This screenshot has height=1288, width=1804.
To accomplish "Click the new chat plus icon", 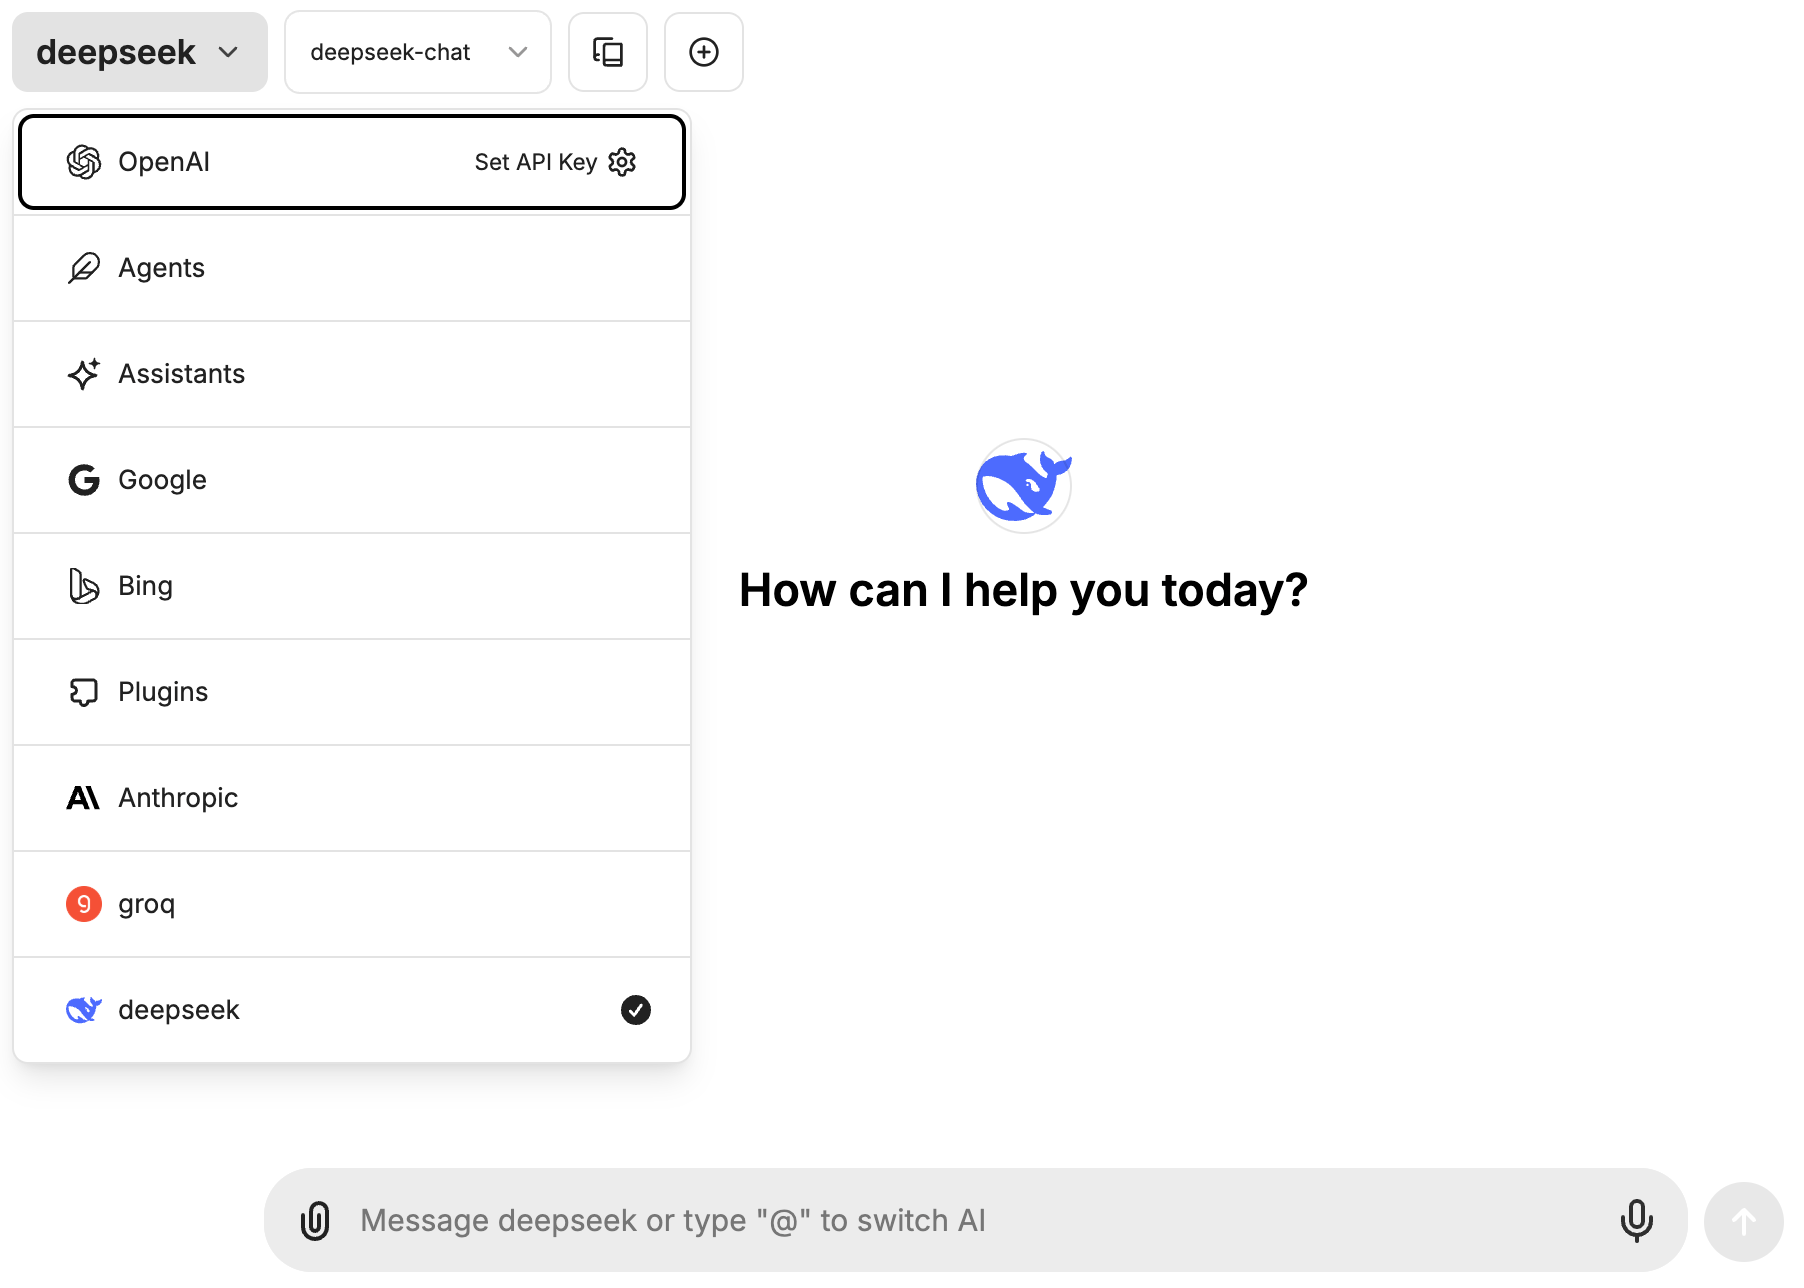I will [704, 52].
